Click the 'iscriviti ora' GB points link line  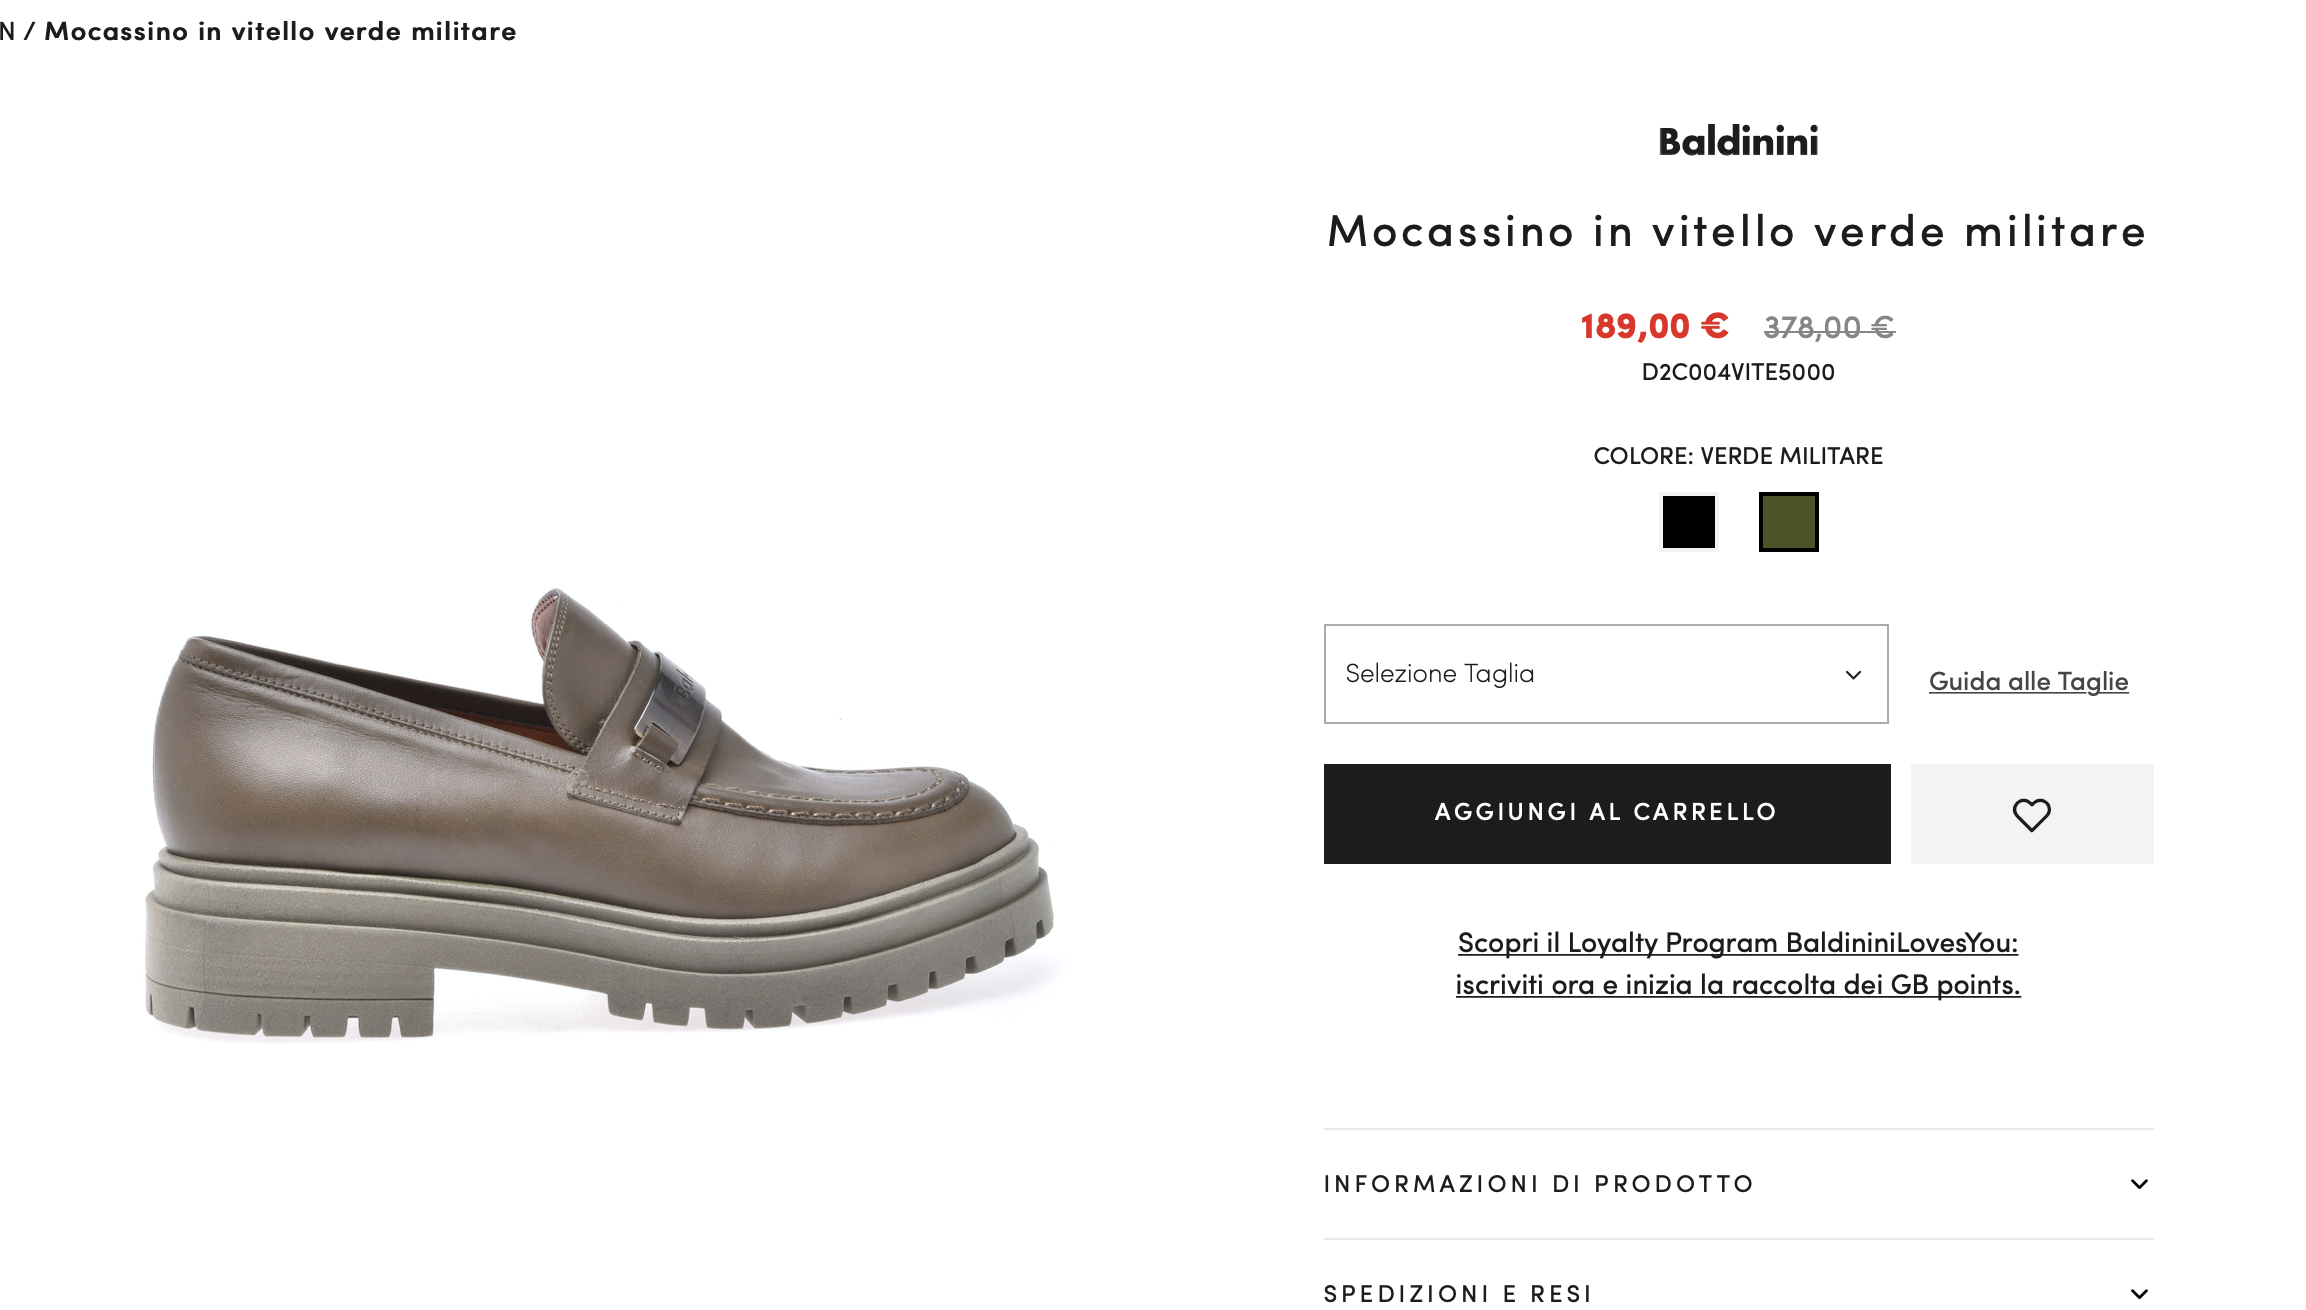click(x=1737, y=984)
